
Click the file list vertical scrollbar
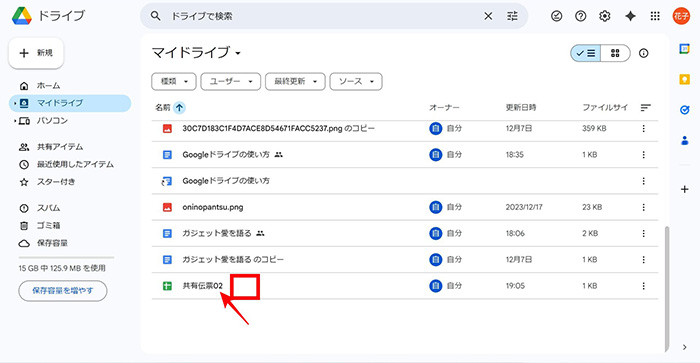pos(667,288)
